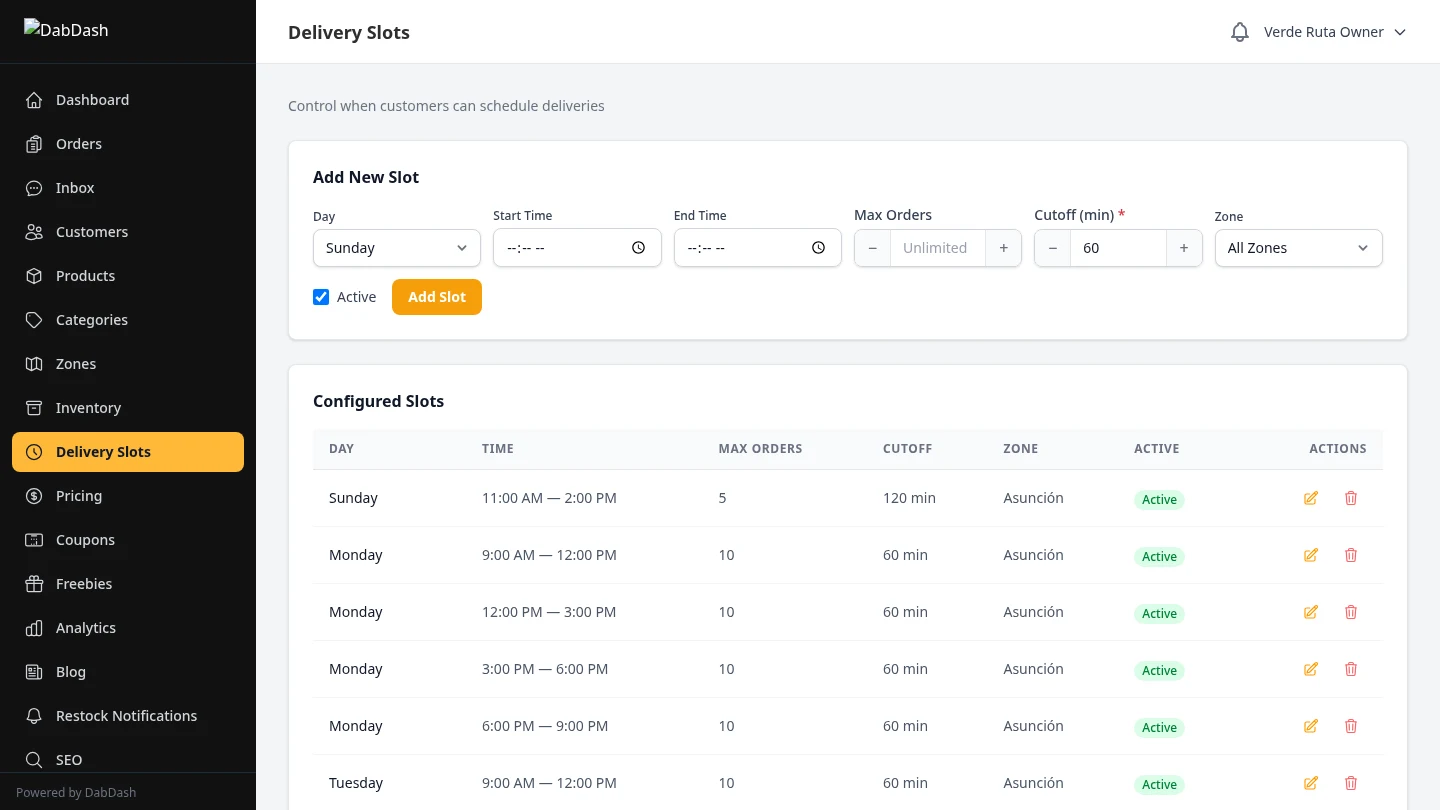Open the SEO search section
This screenshot has height=810, width=1440.
click(x=69, y=759)
